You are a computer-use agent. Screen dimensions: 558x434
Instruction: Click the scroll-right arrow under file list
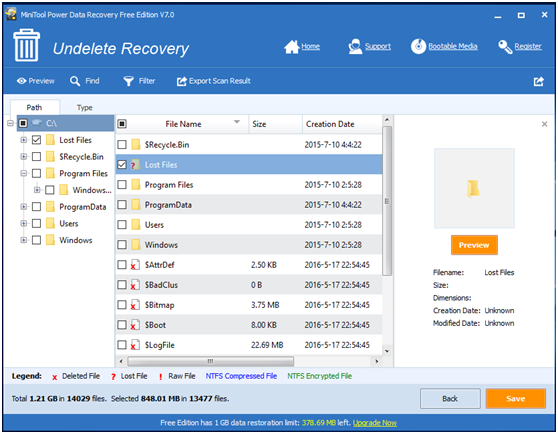(377, 361)
